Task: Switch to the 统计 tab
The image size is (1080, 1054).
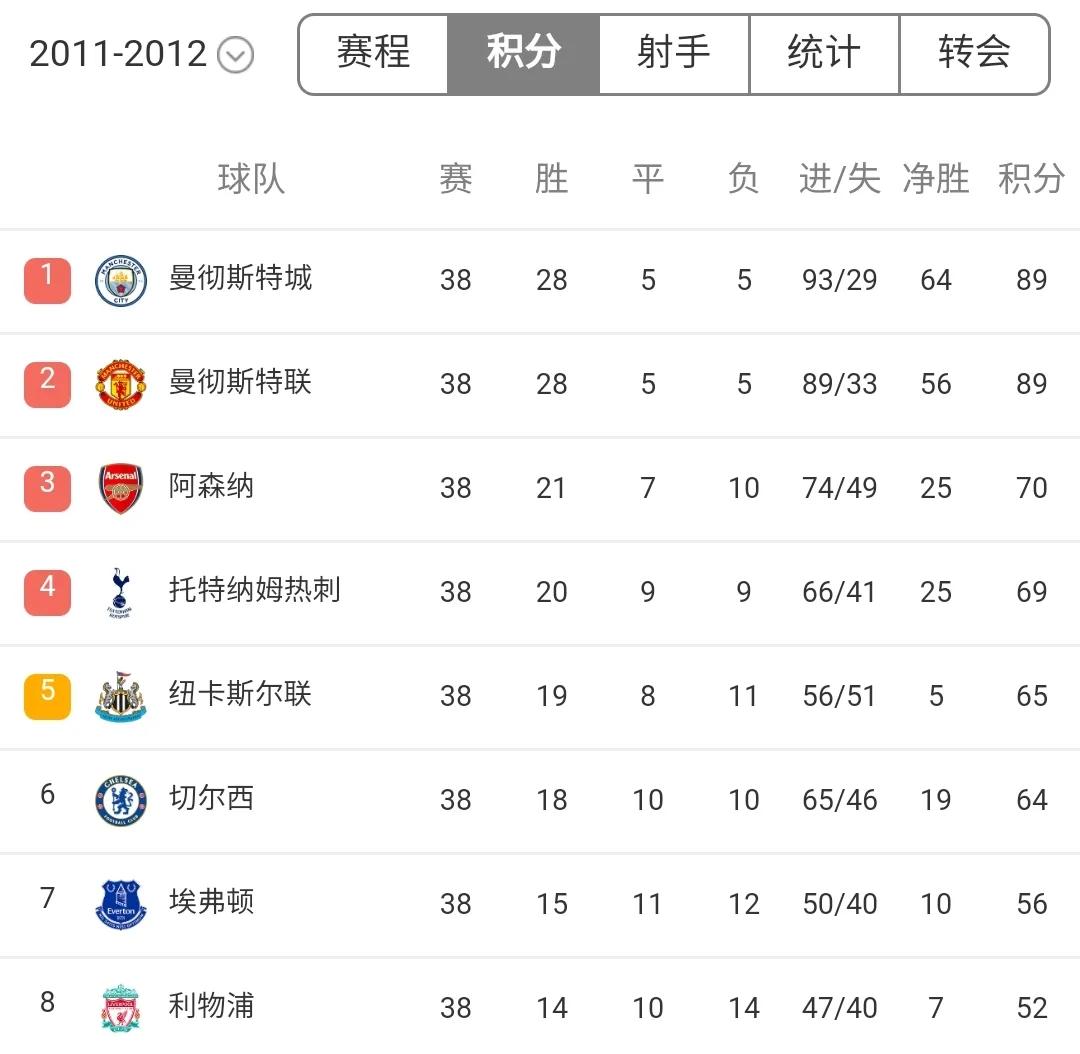Action: [x=824, y=54]
